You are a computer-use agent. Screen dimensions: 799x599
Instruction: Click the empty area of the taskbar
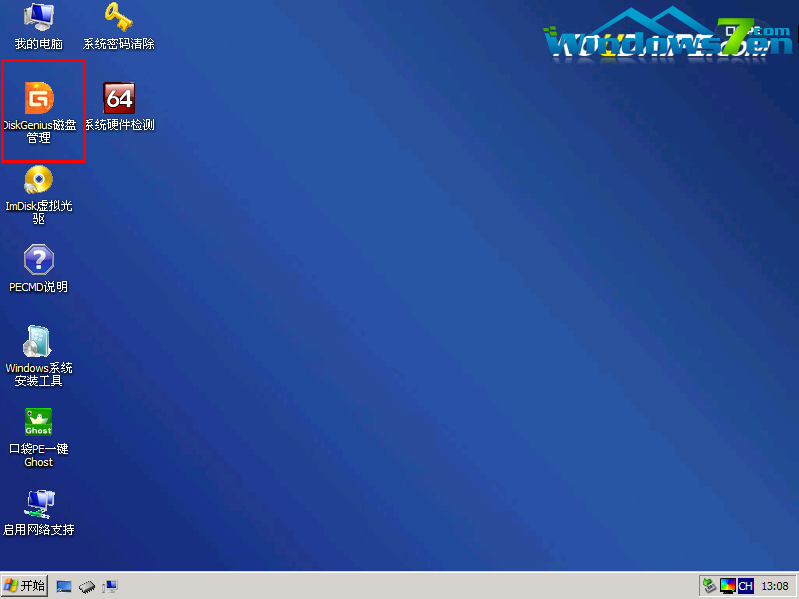(x=400, y=586)
